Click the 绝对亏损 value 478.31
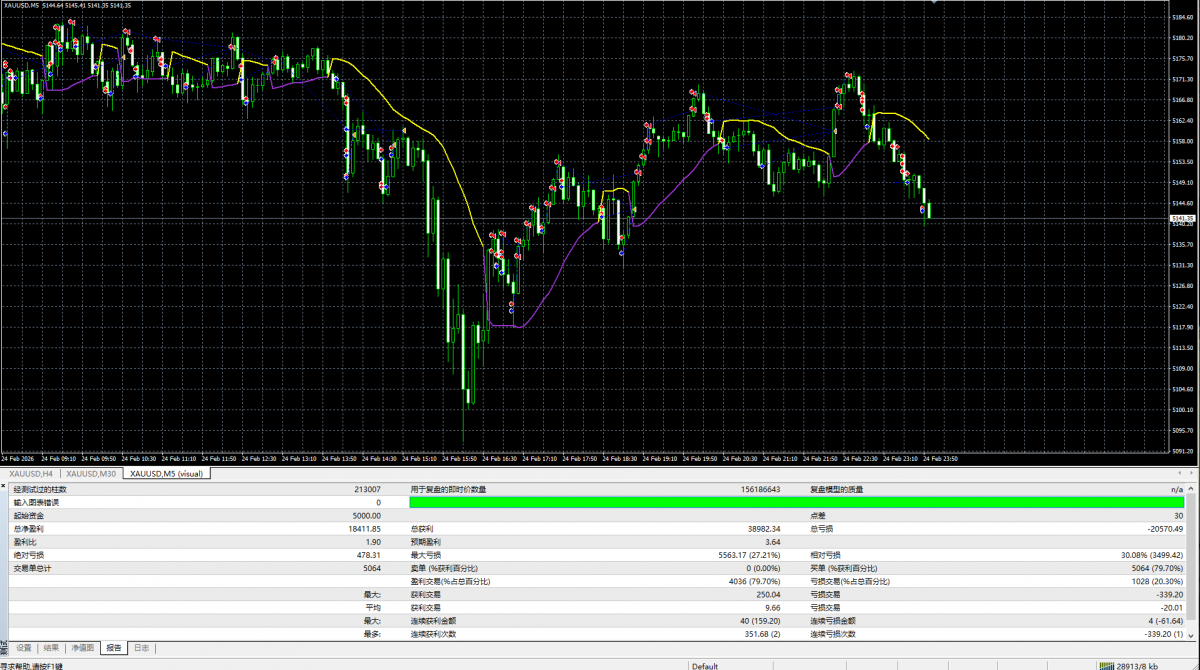 click(369, 554)
